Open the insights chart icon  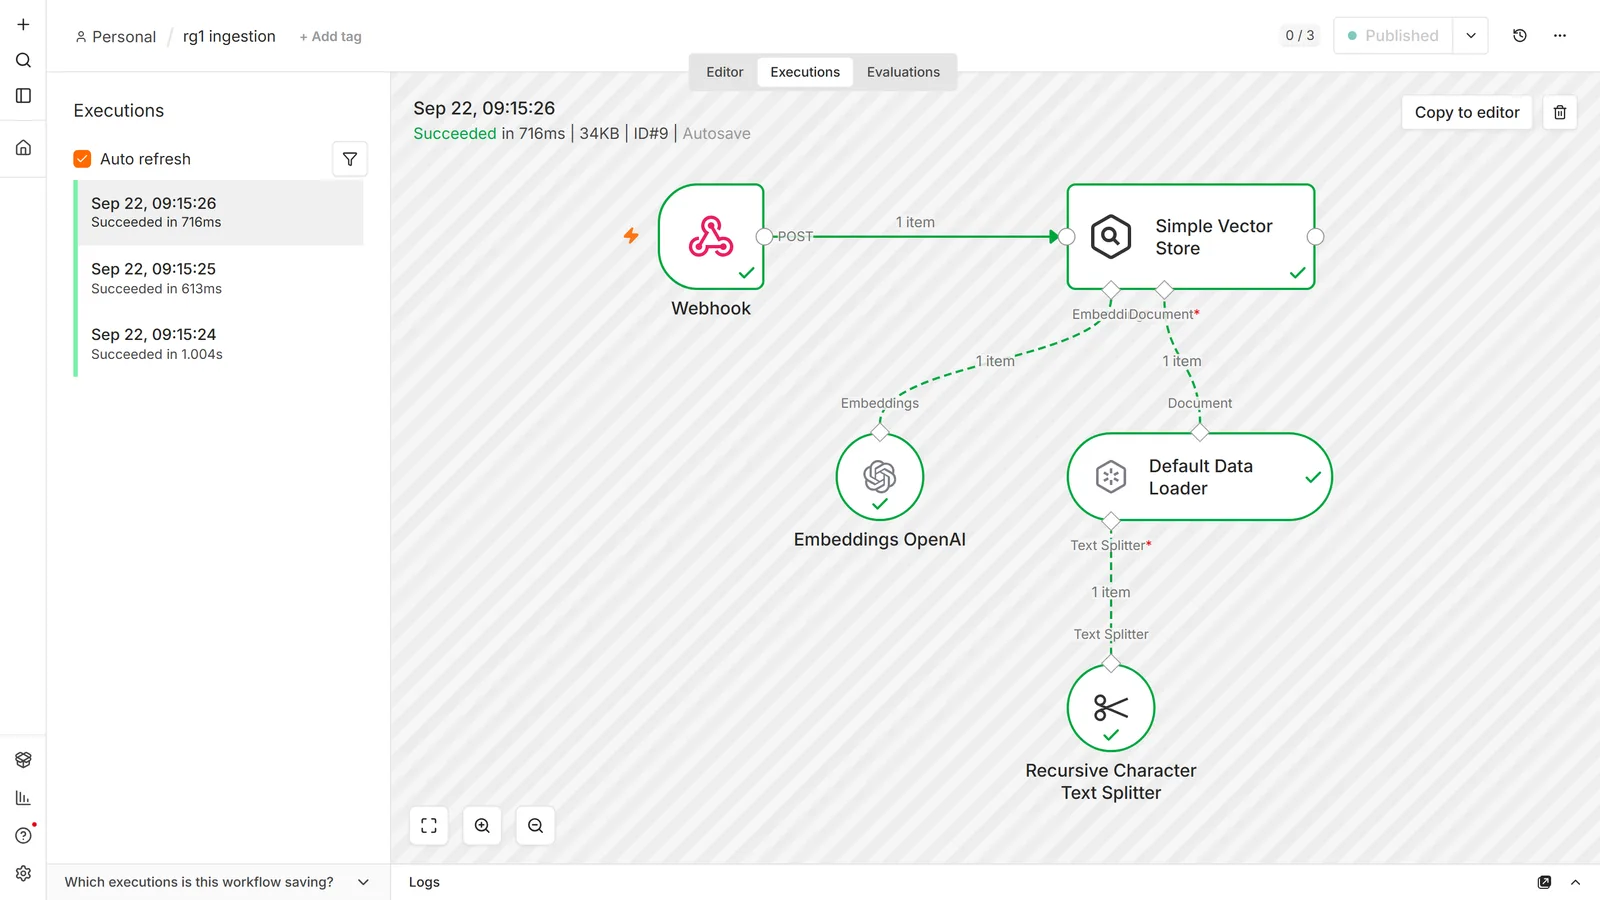23,798
